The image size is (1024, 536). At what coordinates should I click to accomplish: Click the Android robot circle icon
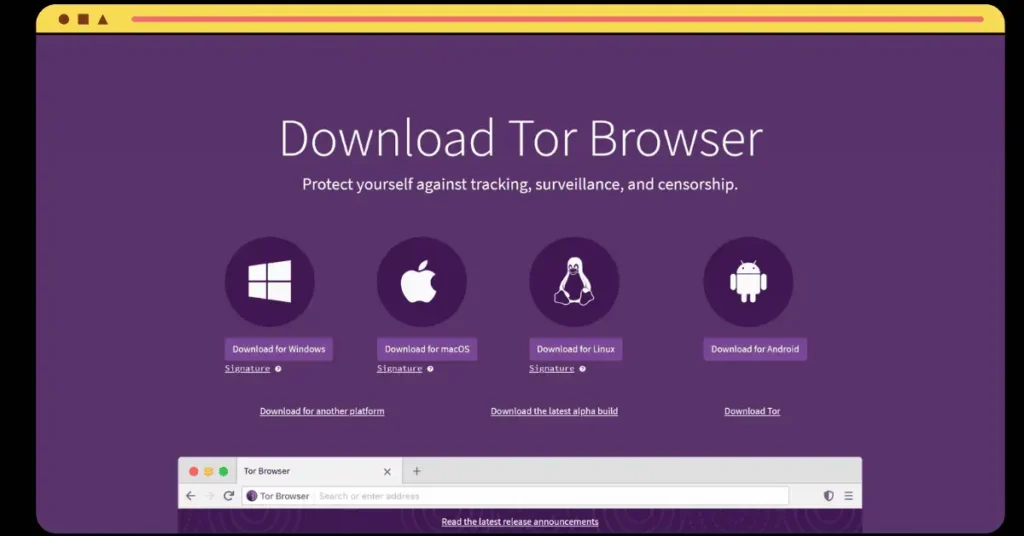pos(748,281)
